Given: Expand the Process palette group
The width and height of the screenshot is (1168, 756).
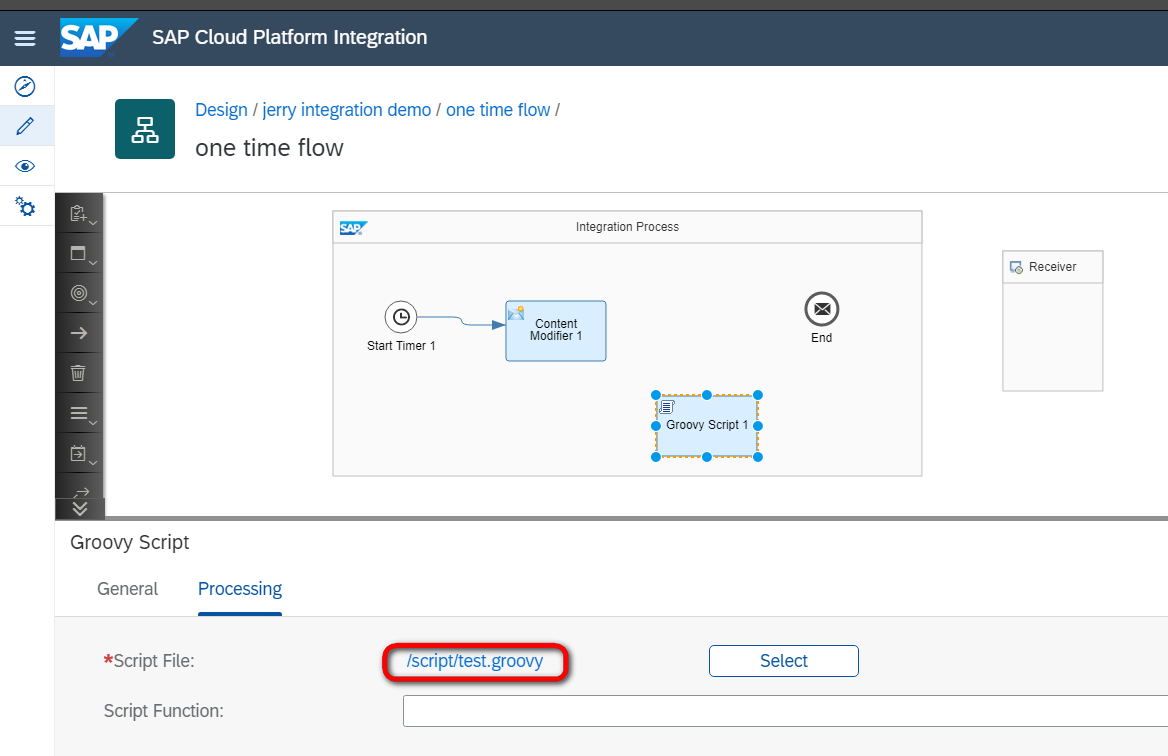Looking at the screenshot, I should pos(79,253).
